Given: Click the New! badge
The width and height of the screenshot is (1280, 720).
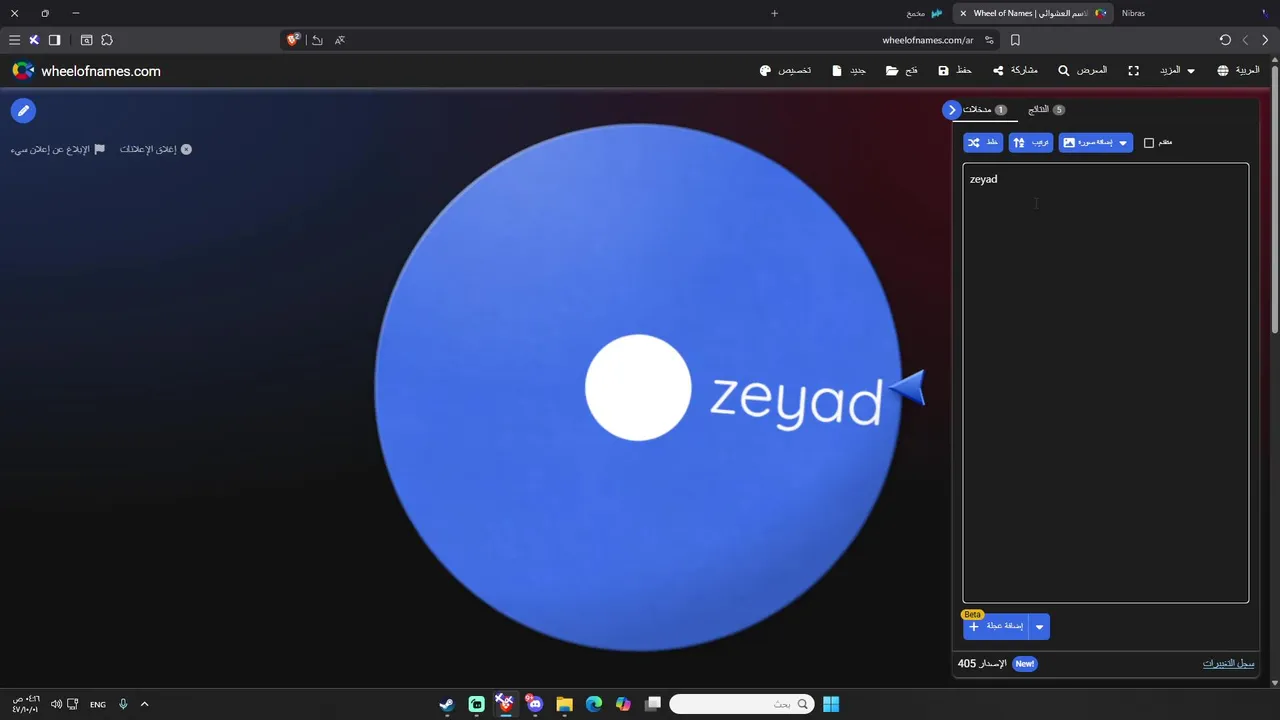Looking at the screenshot, I should [x=1024, y=664].
